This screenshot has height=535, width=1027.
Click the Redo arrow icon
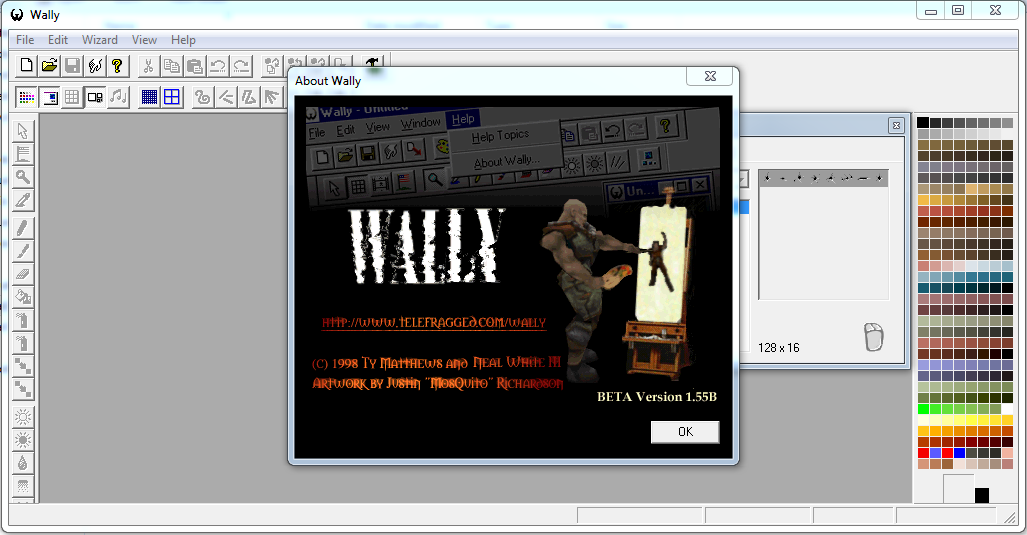pyautogui.click(x=241, y=65)
